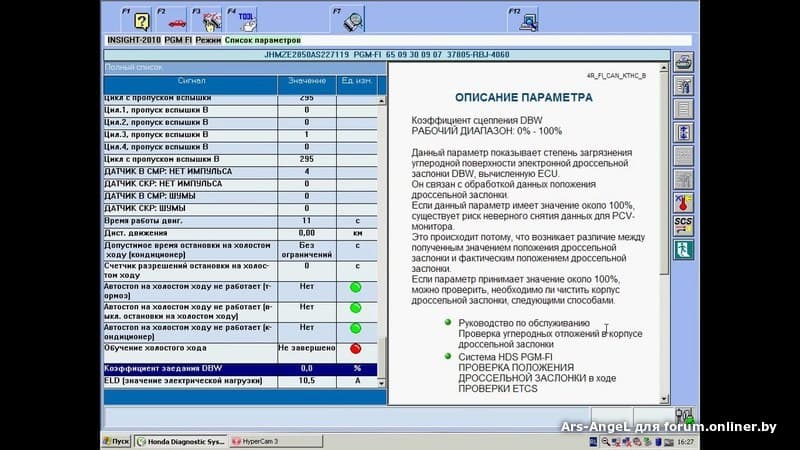Click green indicator in the к-ондиционер row
This screenshot has width=800, height=450.
355,327
